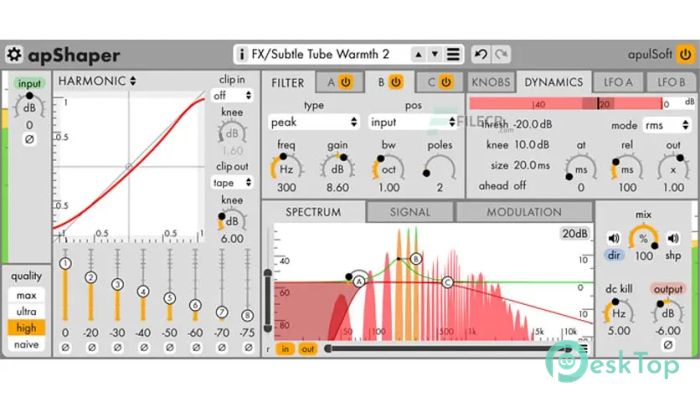Click the mix percent knob
The width and height of the screenshot is (700, 400).
(643, 238)
